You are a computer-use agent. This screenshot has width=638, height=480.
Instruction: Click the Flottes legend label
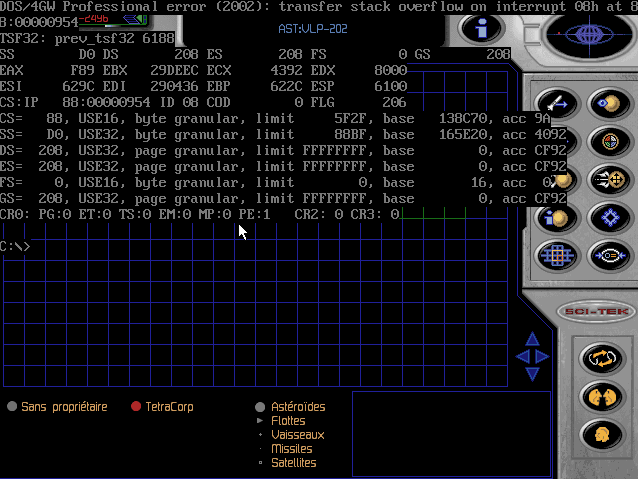(x=288, y=421)
